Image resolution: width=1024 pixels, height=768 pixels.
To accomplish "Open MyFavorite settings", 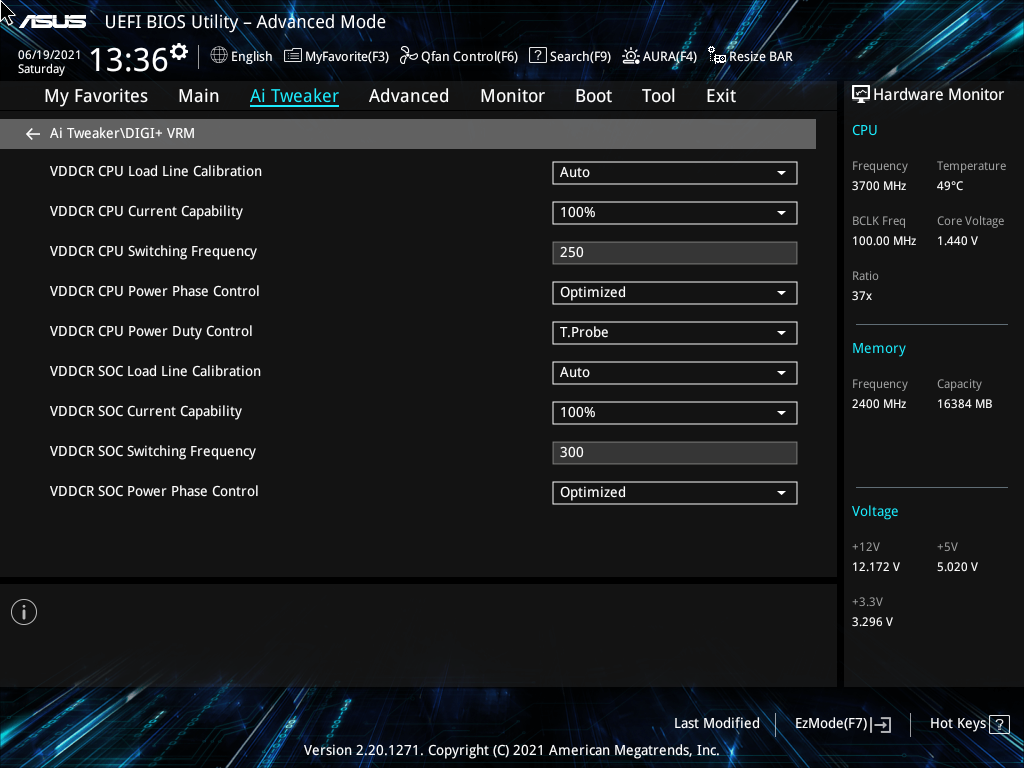I will (x=336, y=56).
